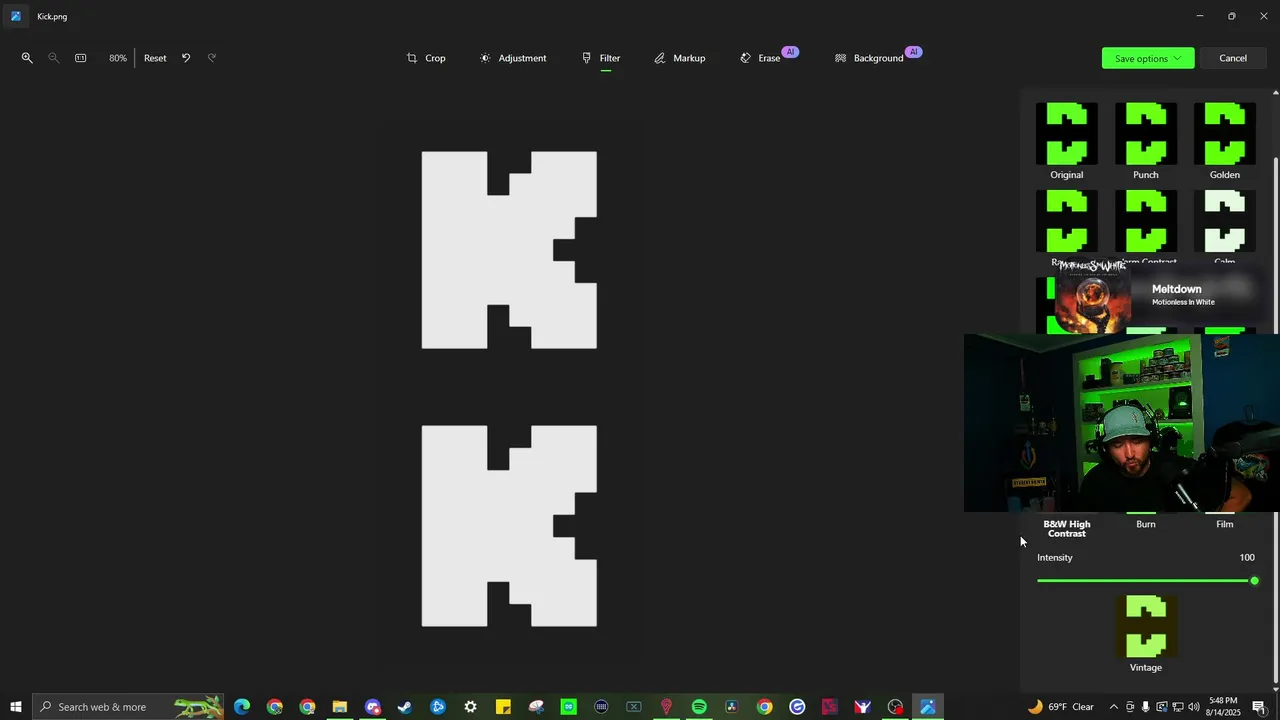1280x720 pixels.
Task: Click the Kick.png window title
Action: (52, 17)
